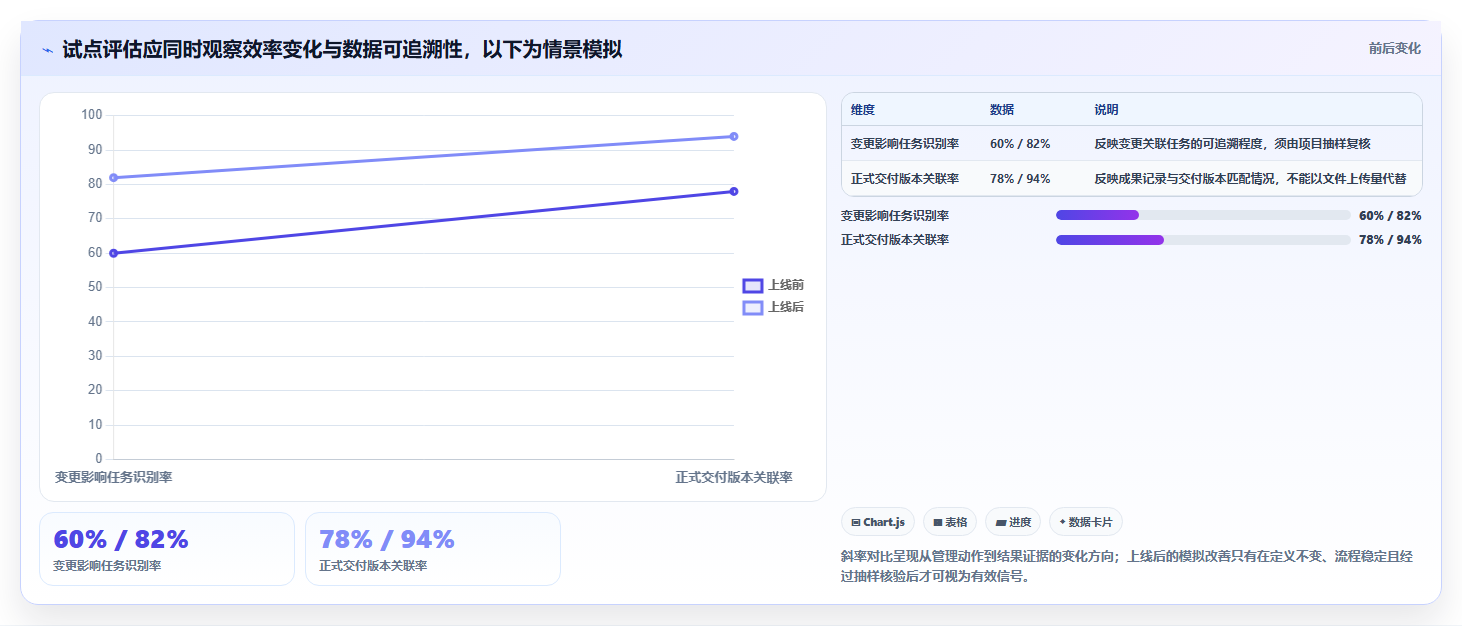This screenshot has height=626, width=1462.
Task: Select the 上线后 data point at 94
Action: pos(734,136)
